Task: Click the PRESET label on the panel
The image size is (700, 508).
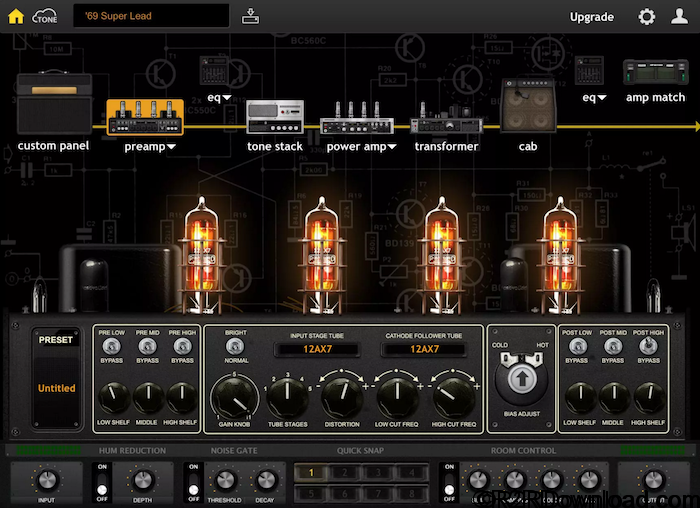Action: pyautogui.click(x=56, y=340)
